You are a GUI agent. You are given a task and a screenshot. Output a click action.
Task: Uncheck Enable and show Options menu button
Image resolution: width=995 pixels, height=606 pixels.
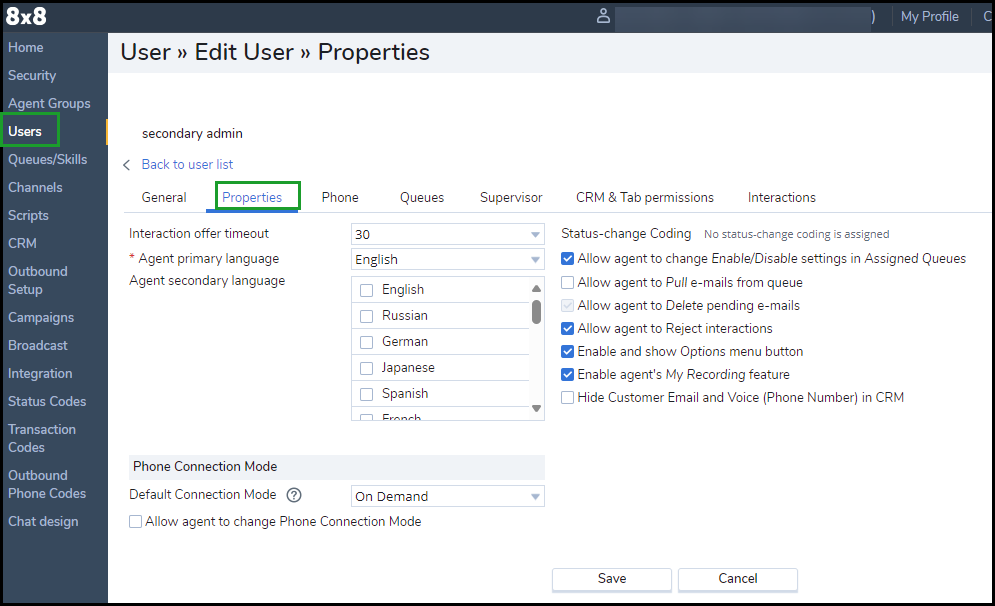(567, 352)
